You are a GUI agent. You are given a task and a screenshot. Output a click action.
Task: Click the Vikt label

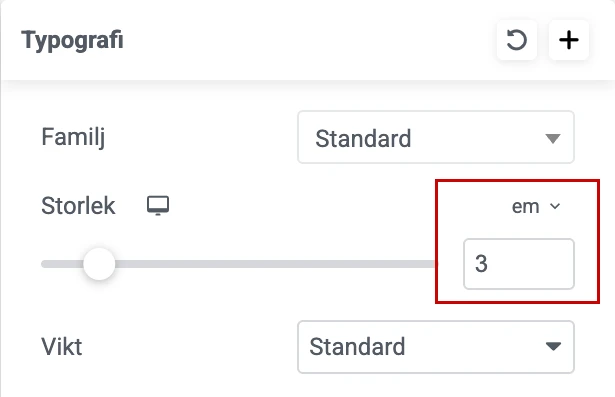[62, 347]
